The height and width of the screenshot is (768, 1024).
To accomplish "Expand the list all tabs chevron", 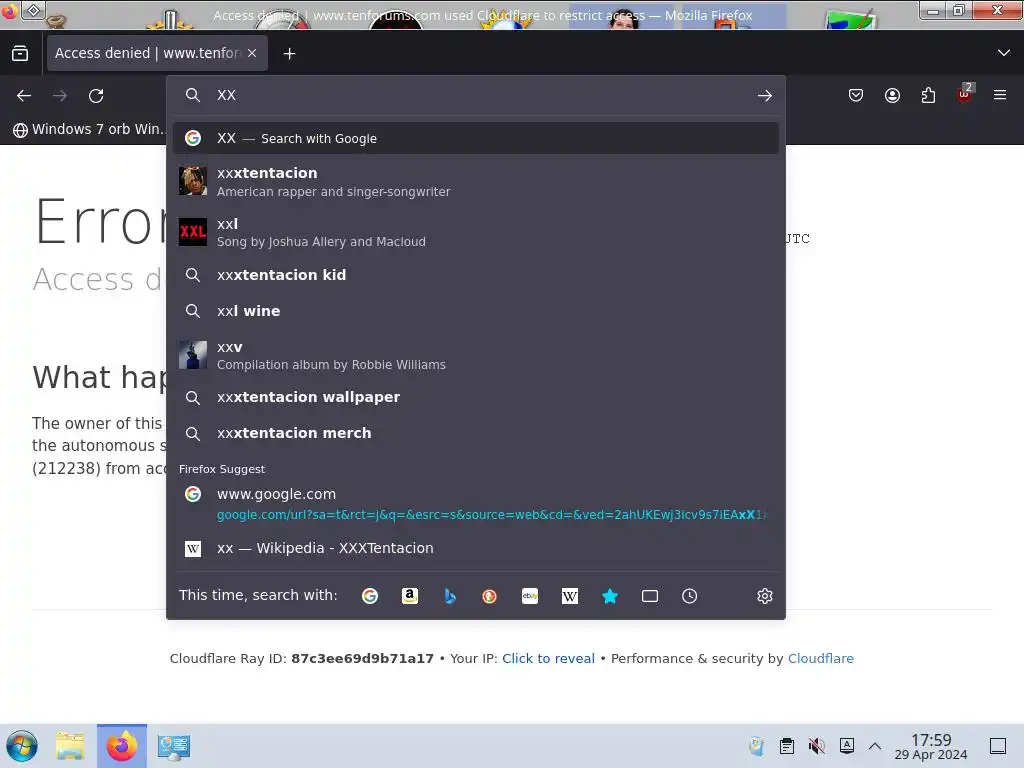I will pos(1004,53).
